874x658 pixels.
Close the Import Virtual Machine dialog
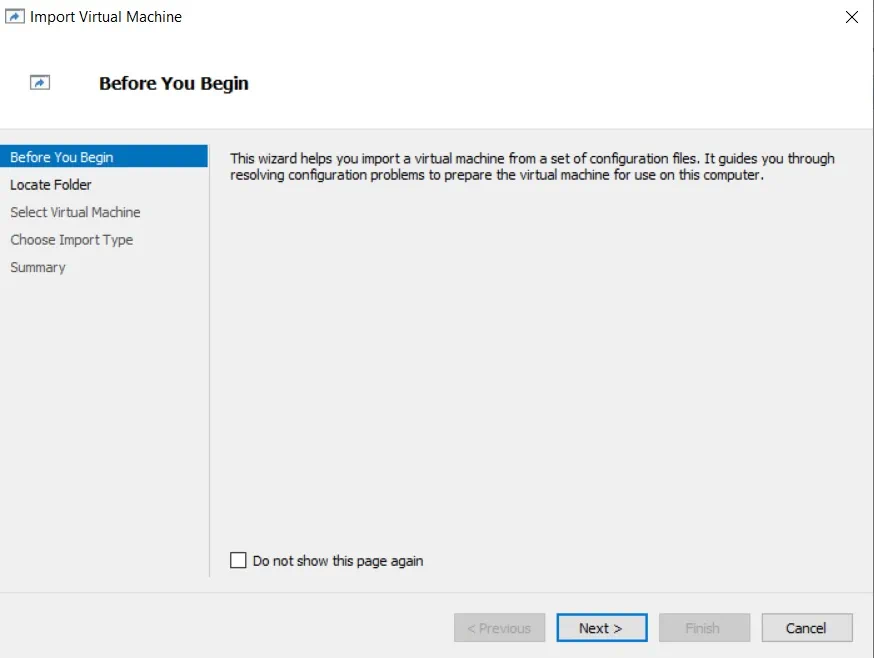[851, 17]
